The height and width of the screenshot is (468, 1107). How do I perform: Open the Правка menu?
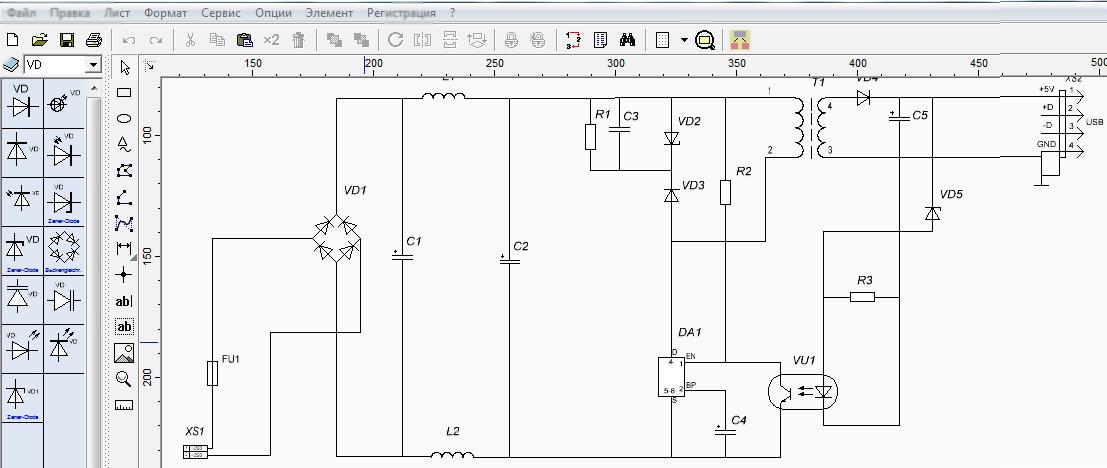pyautogui.click(x=70, y=13)
